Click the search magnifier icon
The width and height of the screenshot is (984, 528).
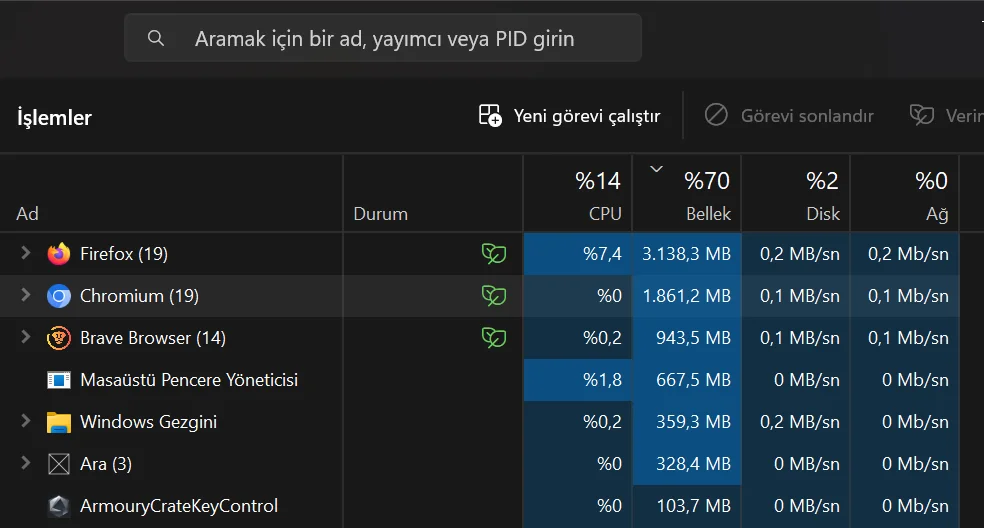tap(155, 39)
